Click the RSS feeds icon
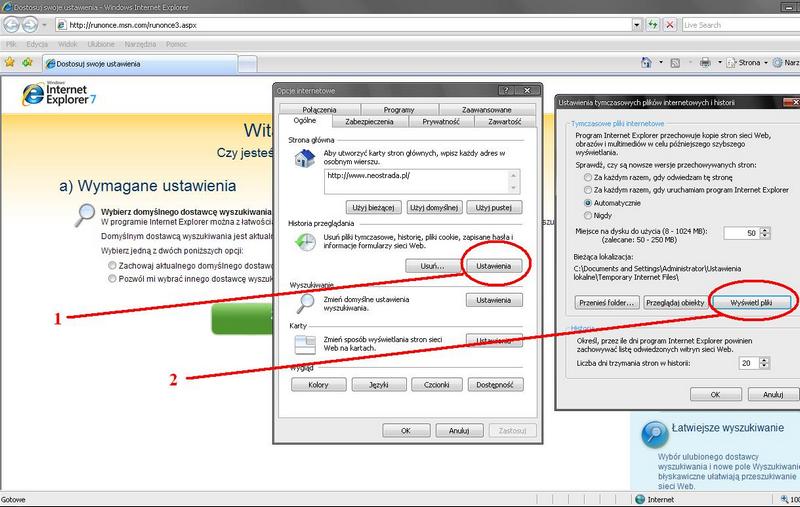The image size is (800, 507). pos(673,63)
